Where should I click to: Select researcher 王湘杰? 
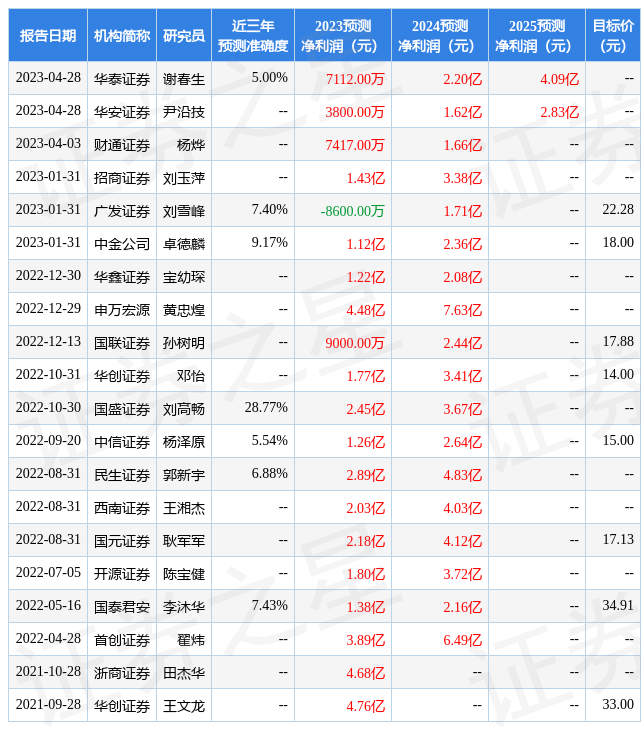(x=184, y=508)
